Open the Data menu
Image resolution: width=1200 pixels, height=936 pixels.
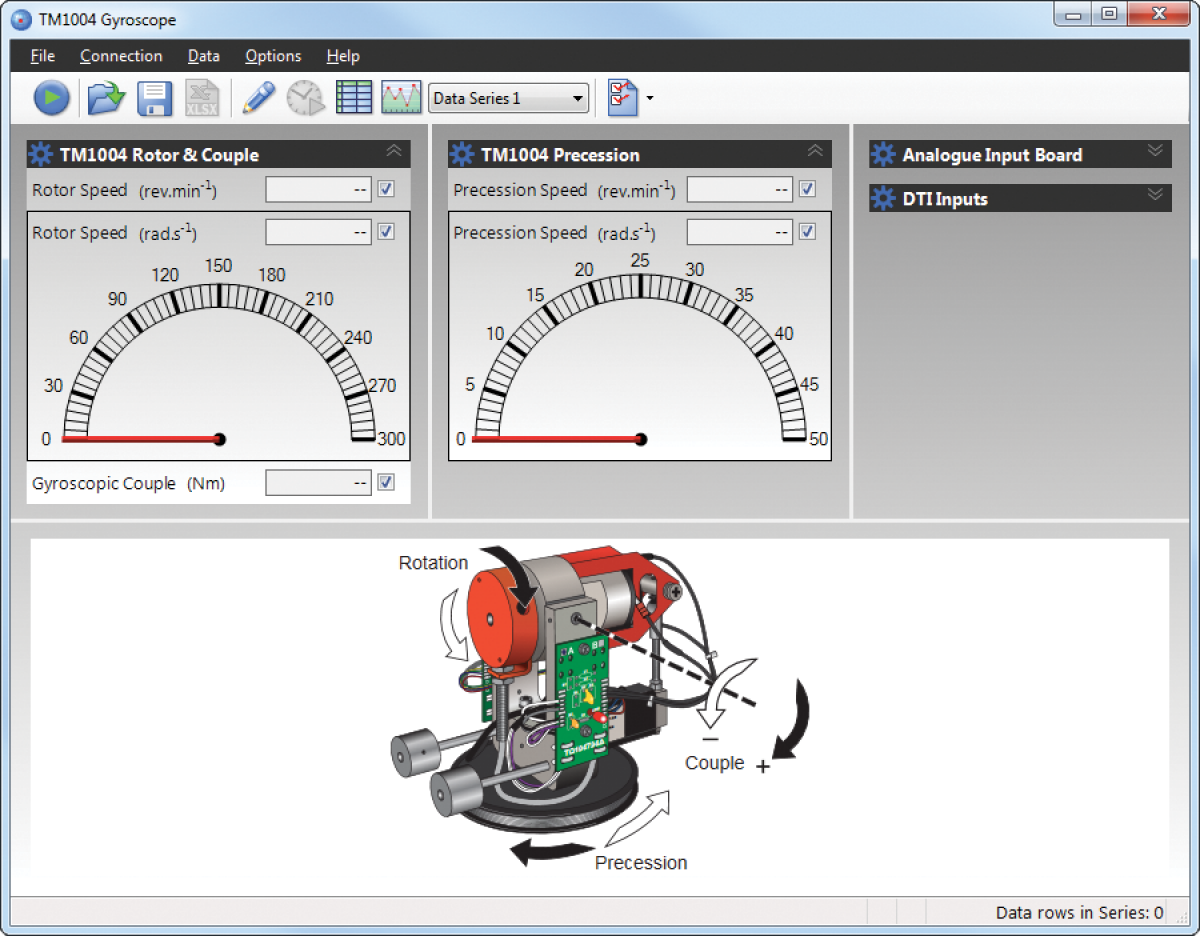click(204, 56)
